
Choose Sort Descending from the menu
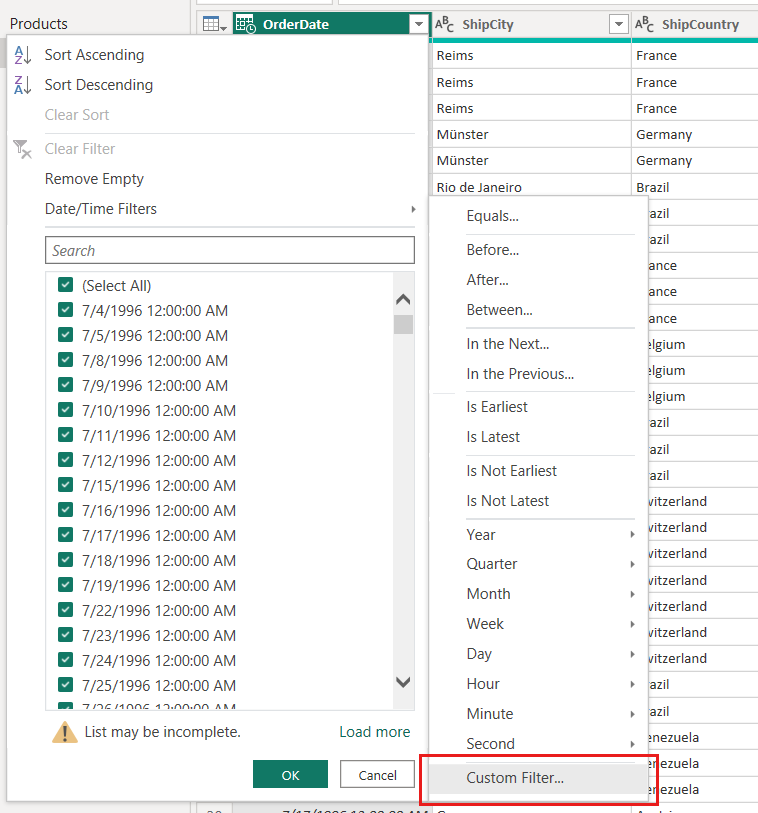tap(99, 85)
